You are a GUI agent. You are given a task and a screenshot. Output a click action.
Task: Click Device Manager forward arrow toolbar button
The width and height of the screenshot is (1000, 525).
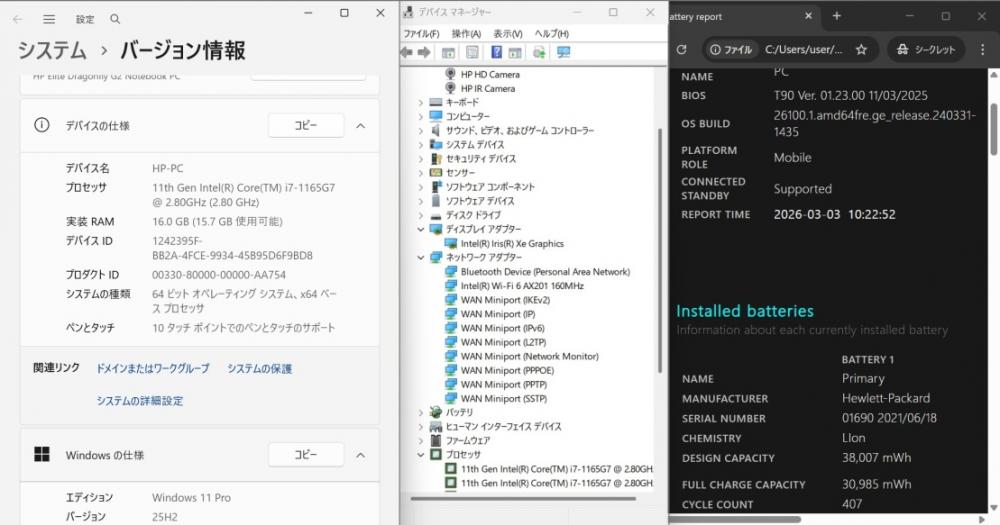pyautogui.click(x=424, y=52)
